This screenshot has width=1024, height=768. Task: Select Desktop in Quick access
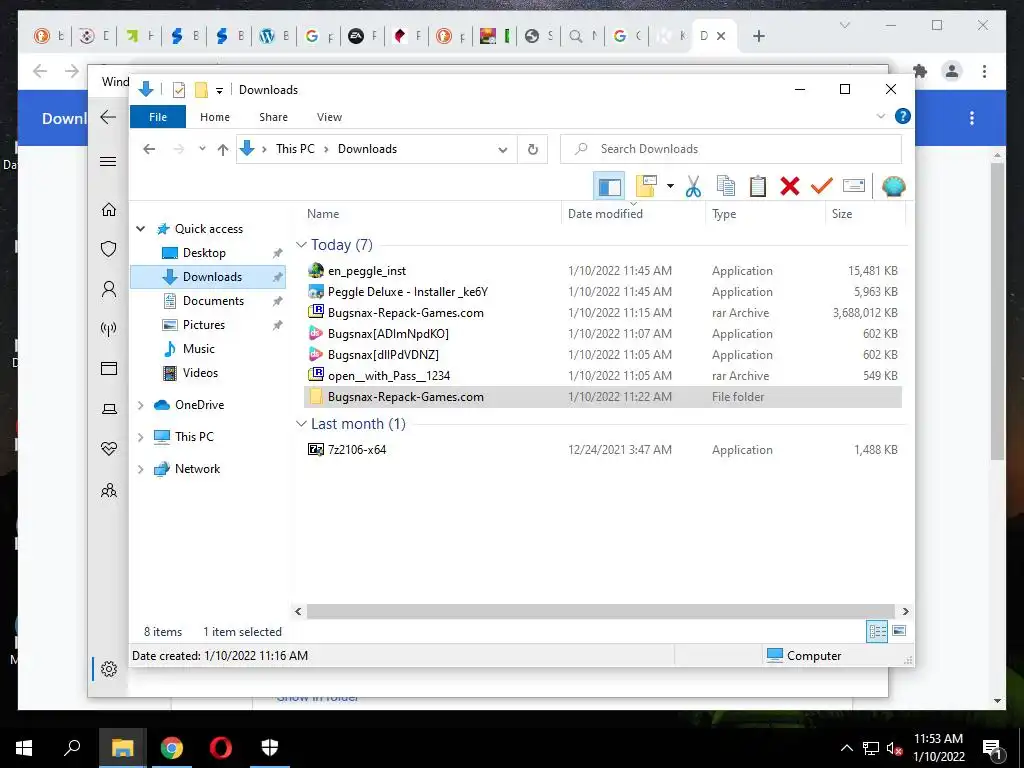pyautogui.click(x=204, y=253)
